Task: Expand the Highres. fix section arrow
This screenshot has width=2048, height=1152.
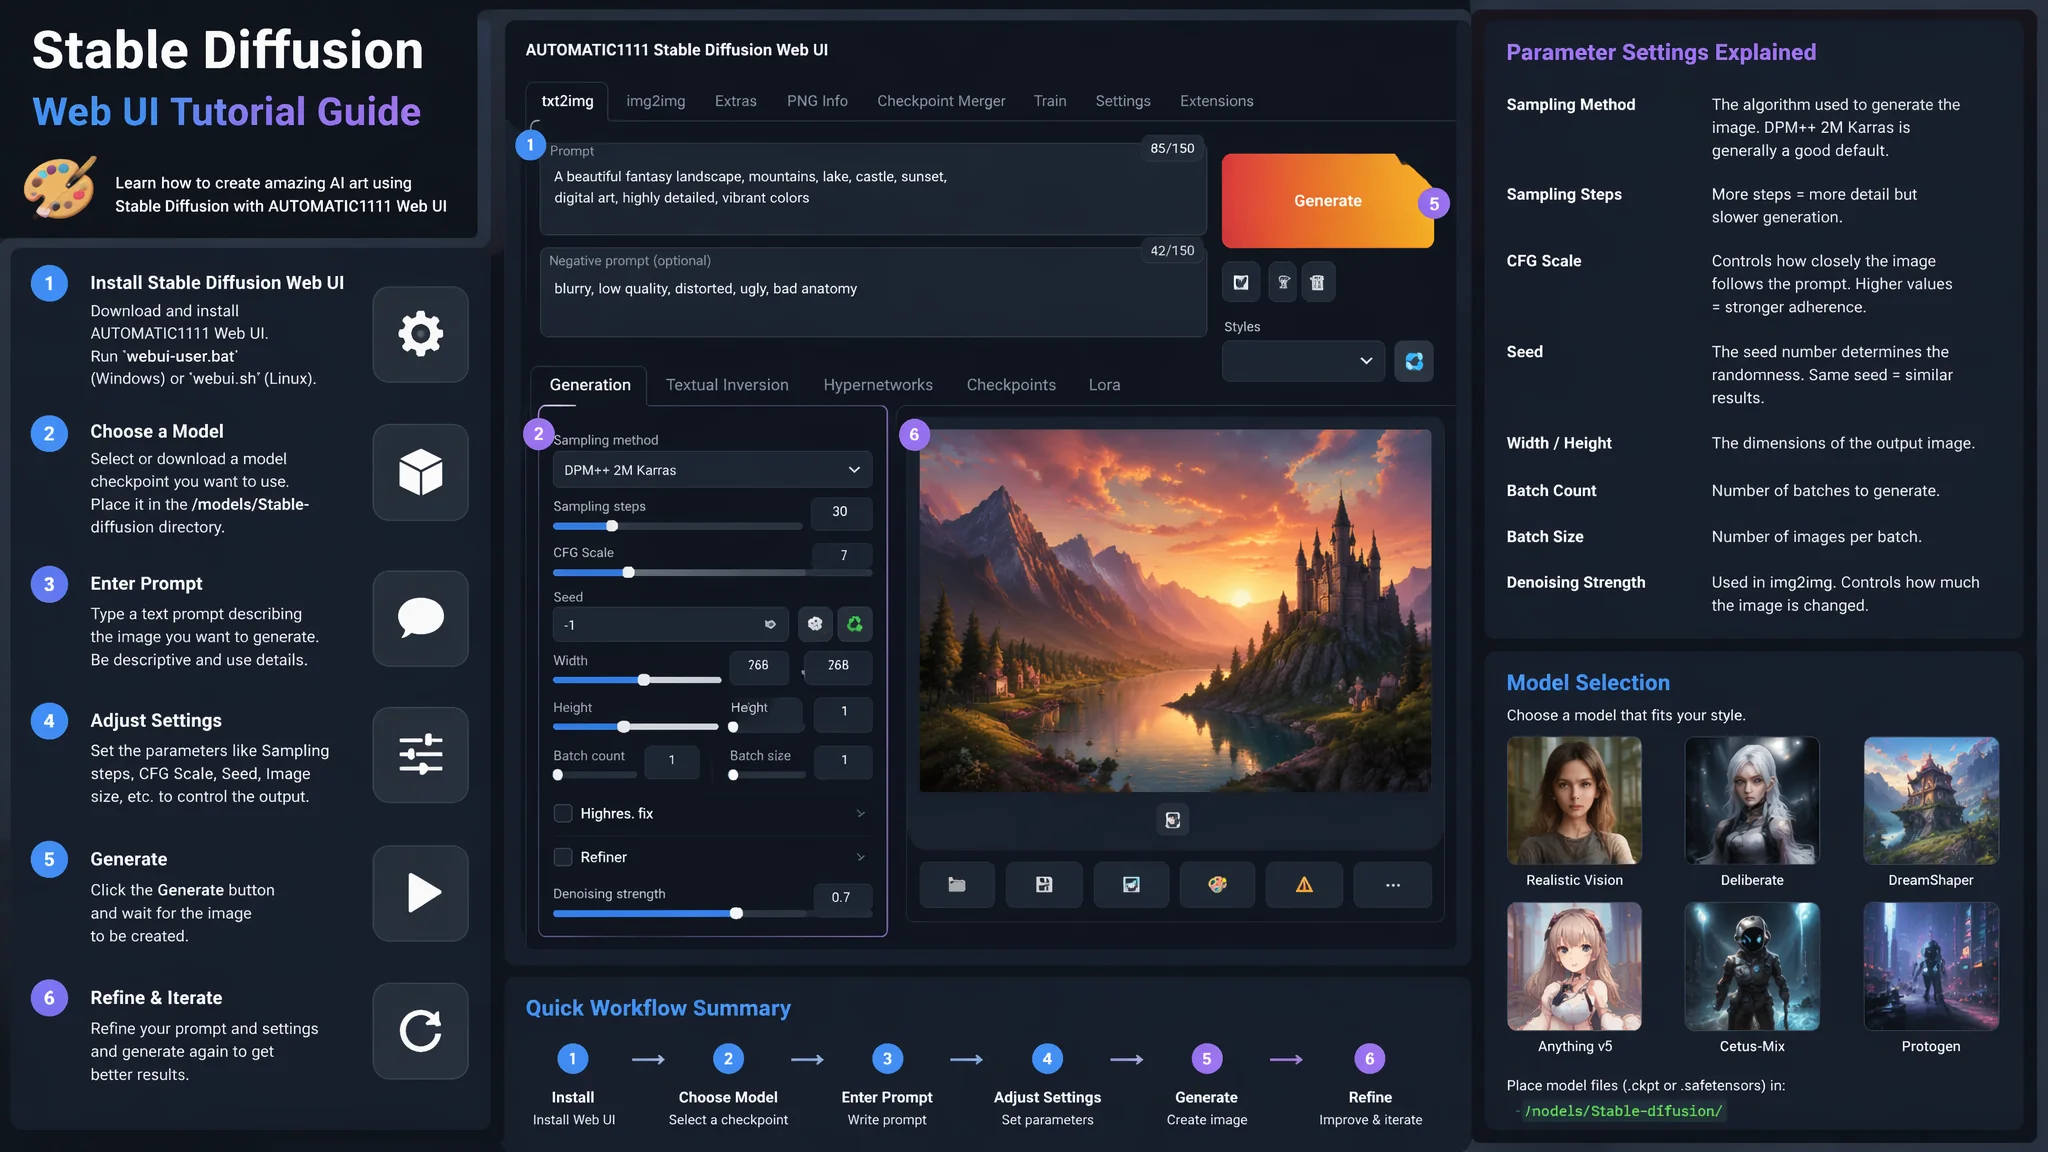Action: click(860, 814)
